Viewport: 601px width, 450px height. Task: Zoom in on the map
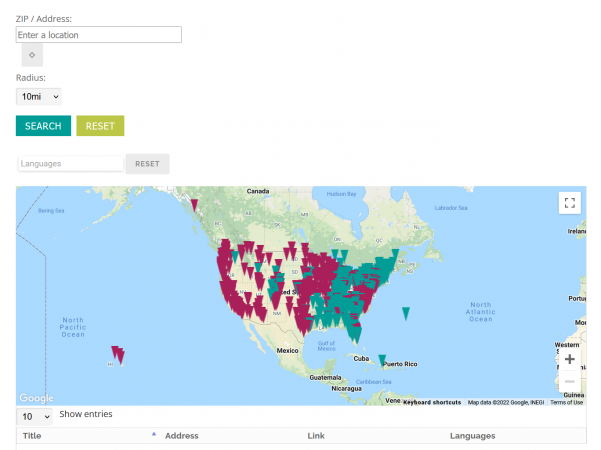pos(570,359)
